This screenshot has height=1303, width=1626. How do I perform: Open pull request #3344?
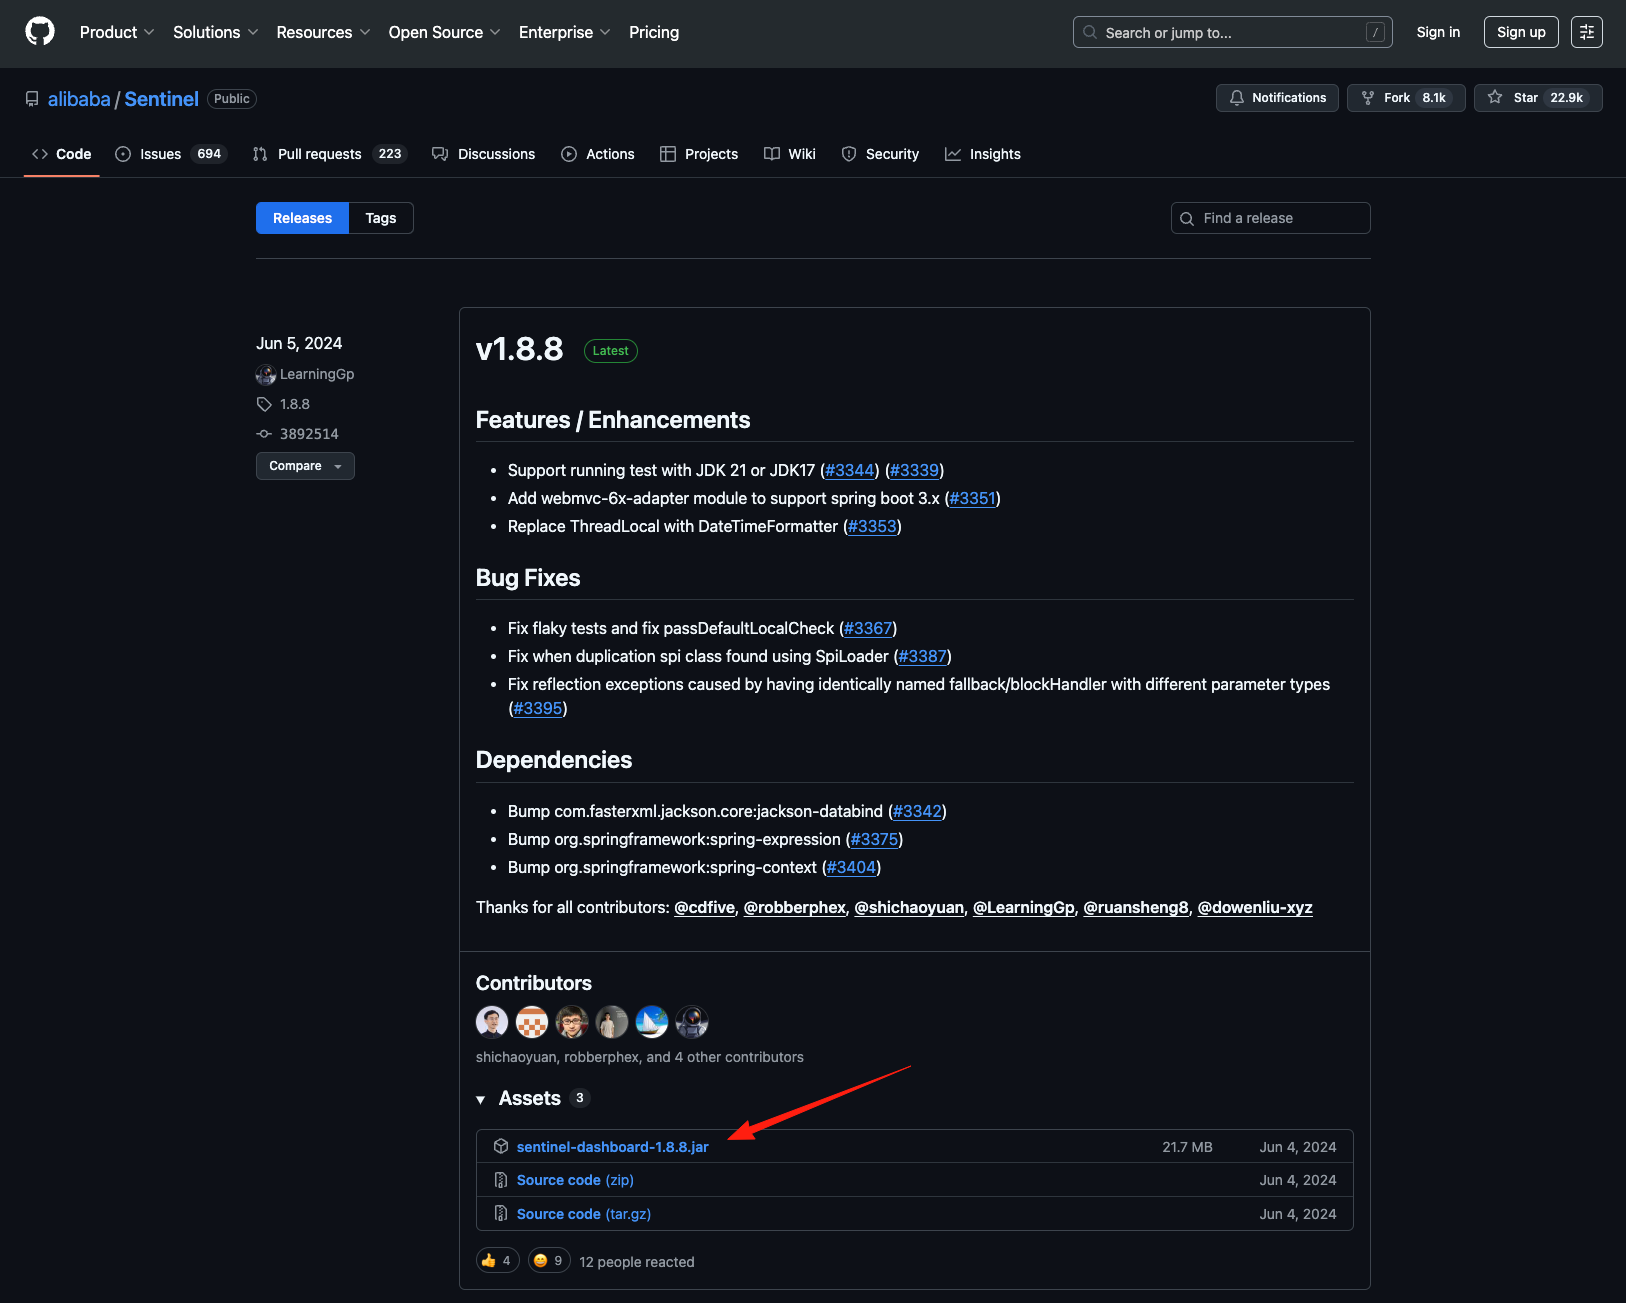(x=850, y=470)
